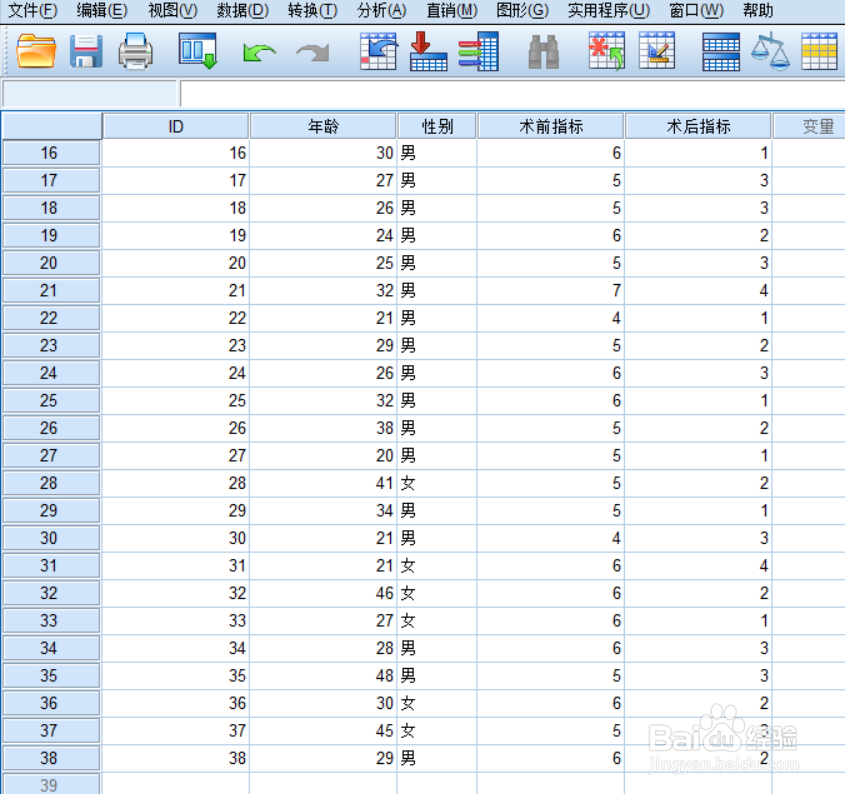Click 术后指标 cell 4 in row 31

[698, 565]
